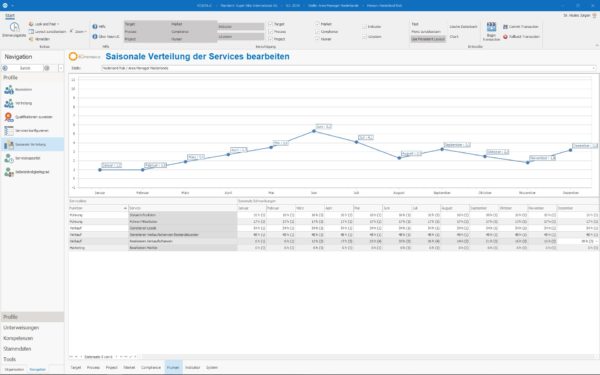Click the Dezember column header in the table
This screenshot has height=375, width=600.
coord(578,208)
